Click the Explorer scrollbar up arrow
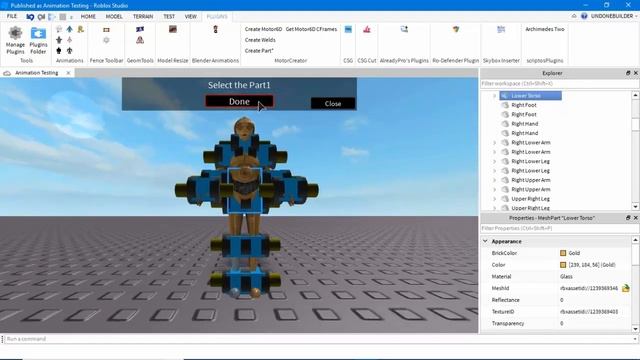The height and width of the screenshot is (360, 640). (x=636, y=95)
